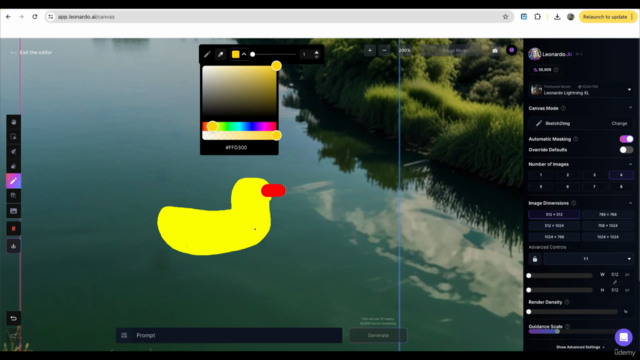Choose the 768 × 768 dimension preset

click(608, 214)
